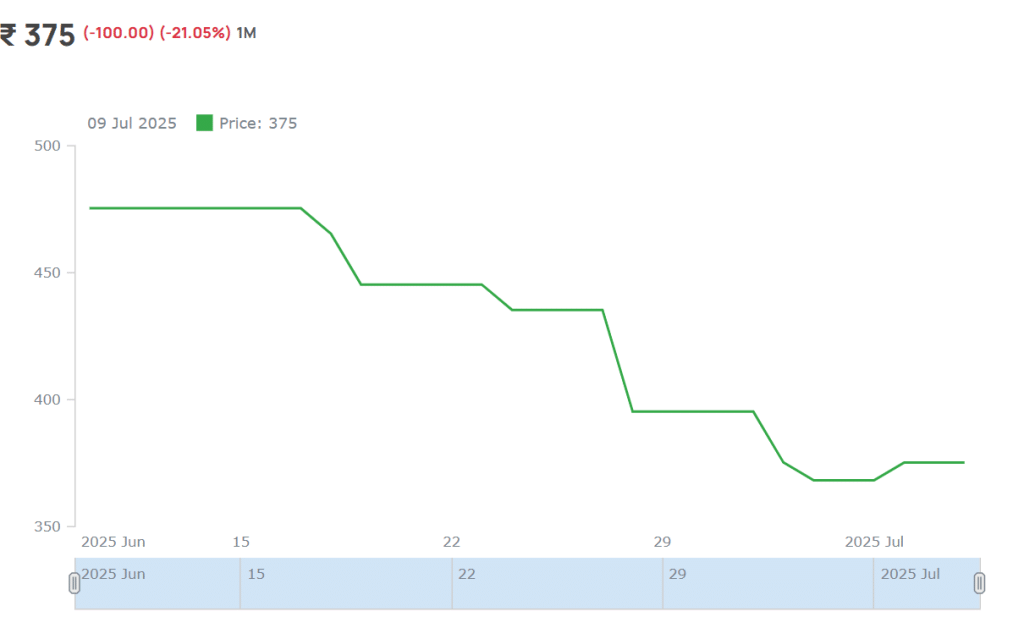Viewport: 1024px width, 617px height.
Task: Click the line's final point at 375
Action: point(963,462)
